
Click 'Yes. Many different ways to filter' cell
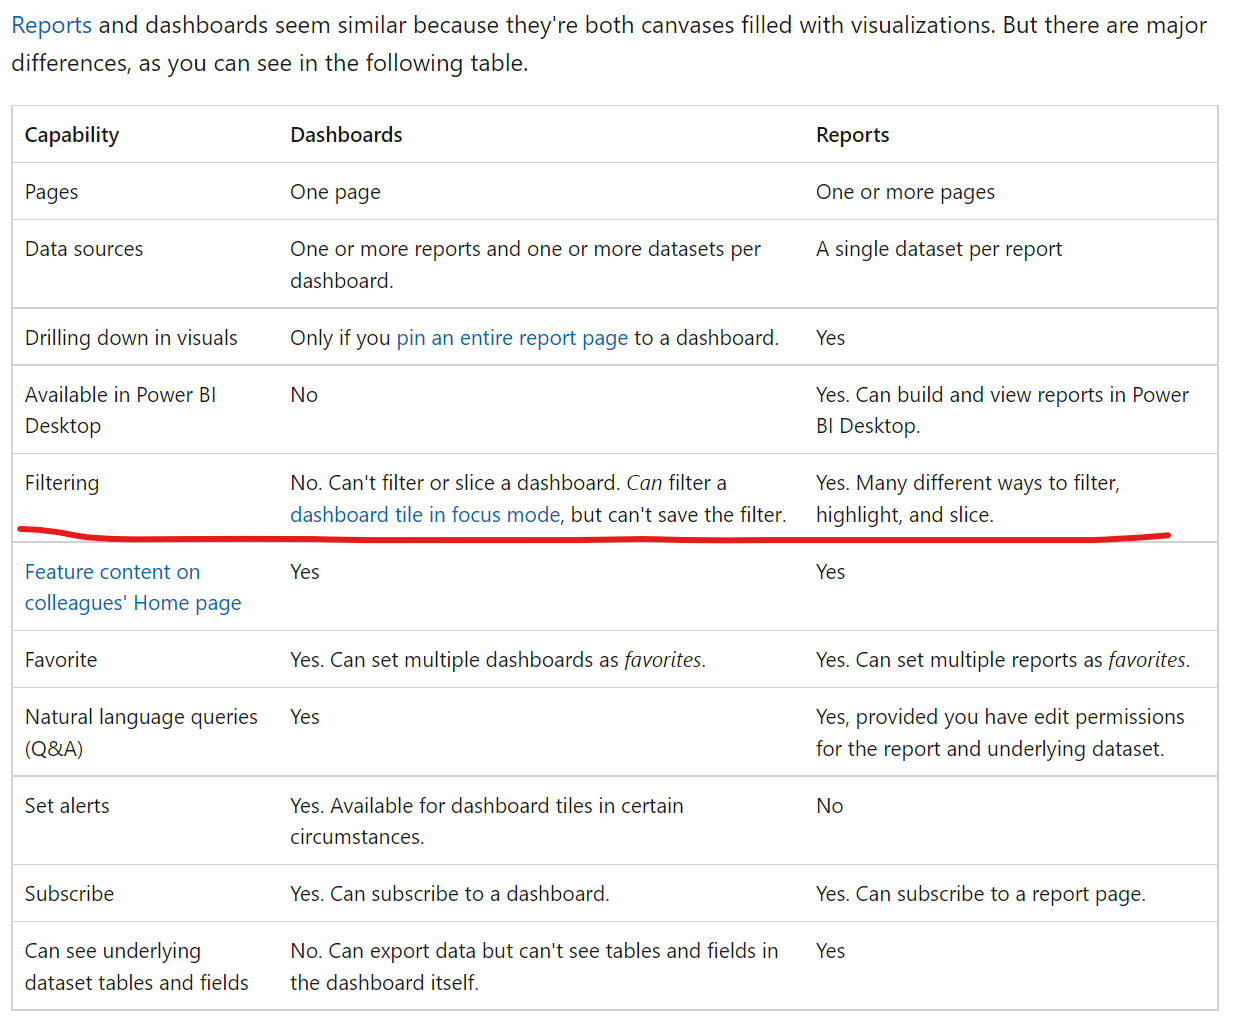[x=967, y=499]
